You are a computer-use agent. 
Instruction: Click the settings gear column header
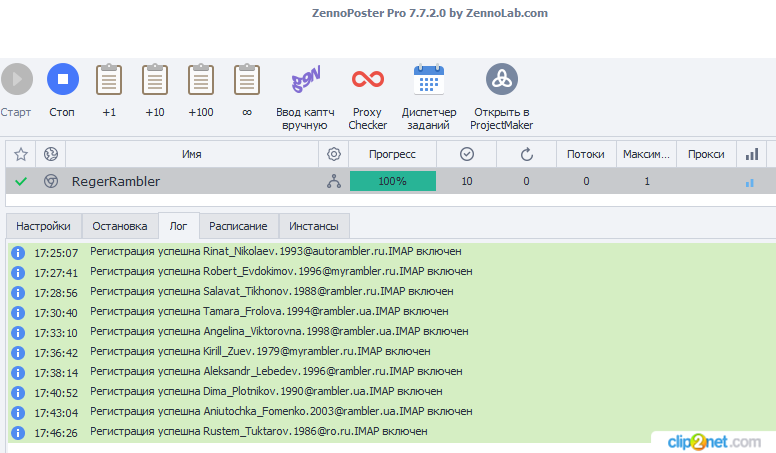(334, 154)
